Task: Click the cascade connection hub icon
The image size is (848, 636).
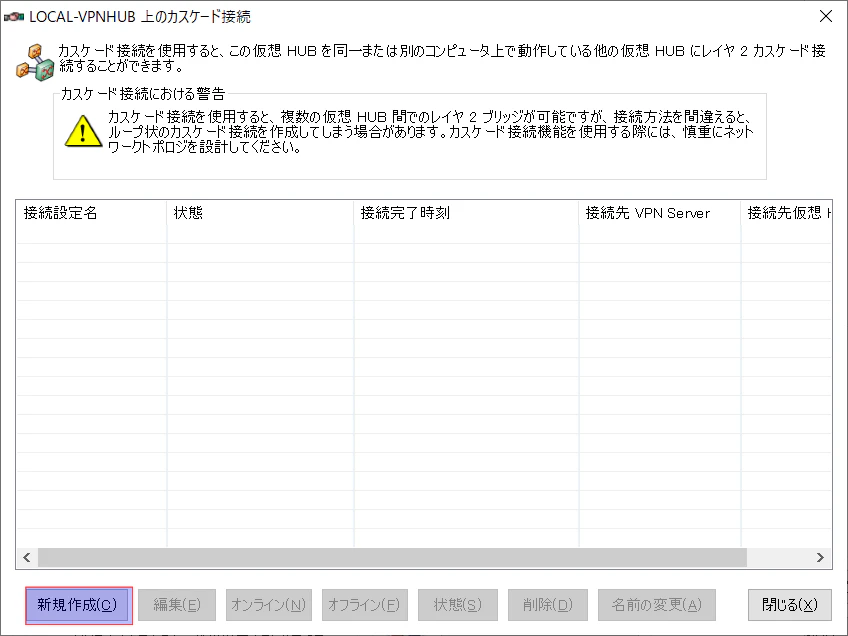Action: [x=35, y=63]
